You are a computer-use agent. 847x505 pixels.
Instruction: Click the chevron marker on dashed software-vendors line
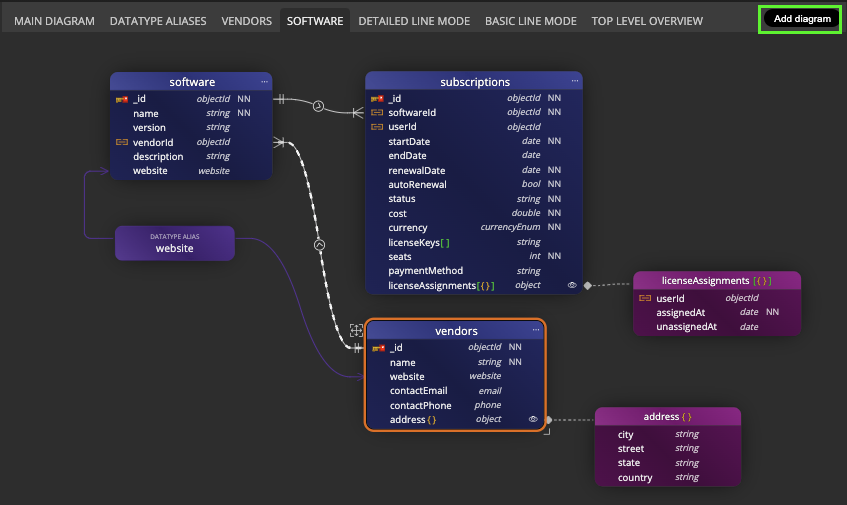pos(320,244)
